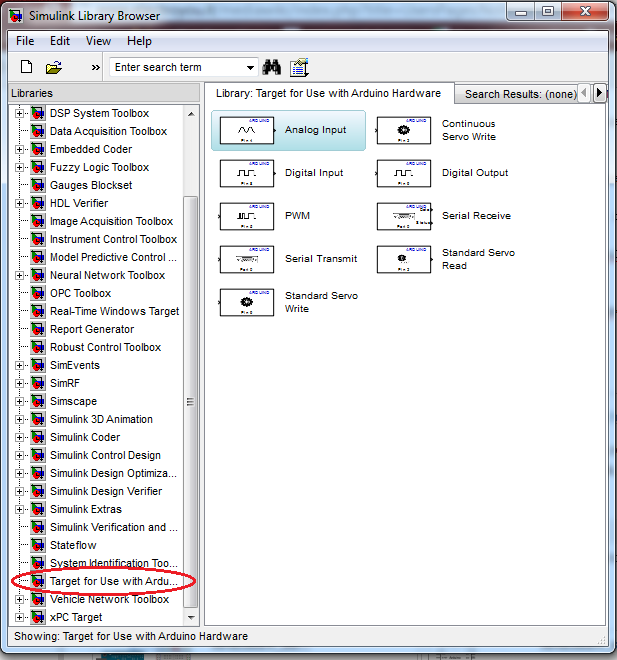Select the PWM block icon

click(246, 216)
